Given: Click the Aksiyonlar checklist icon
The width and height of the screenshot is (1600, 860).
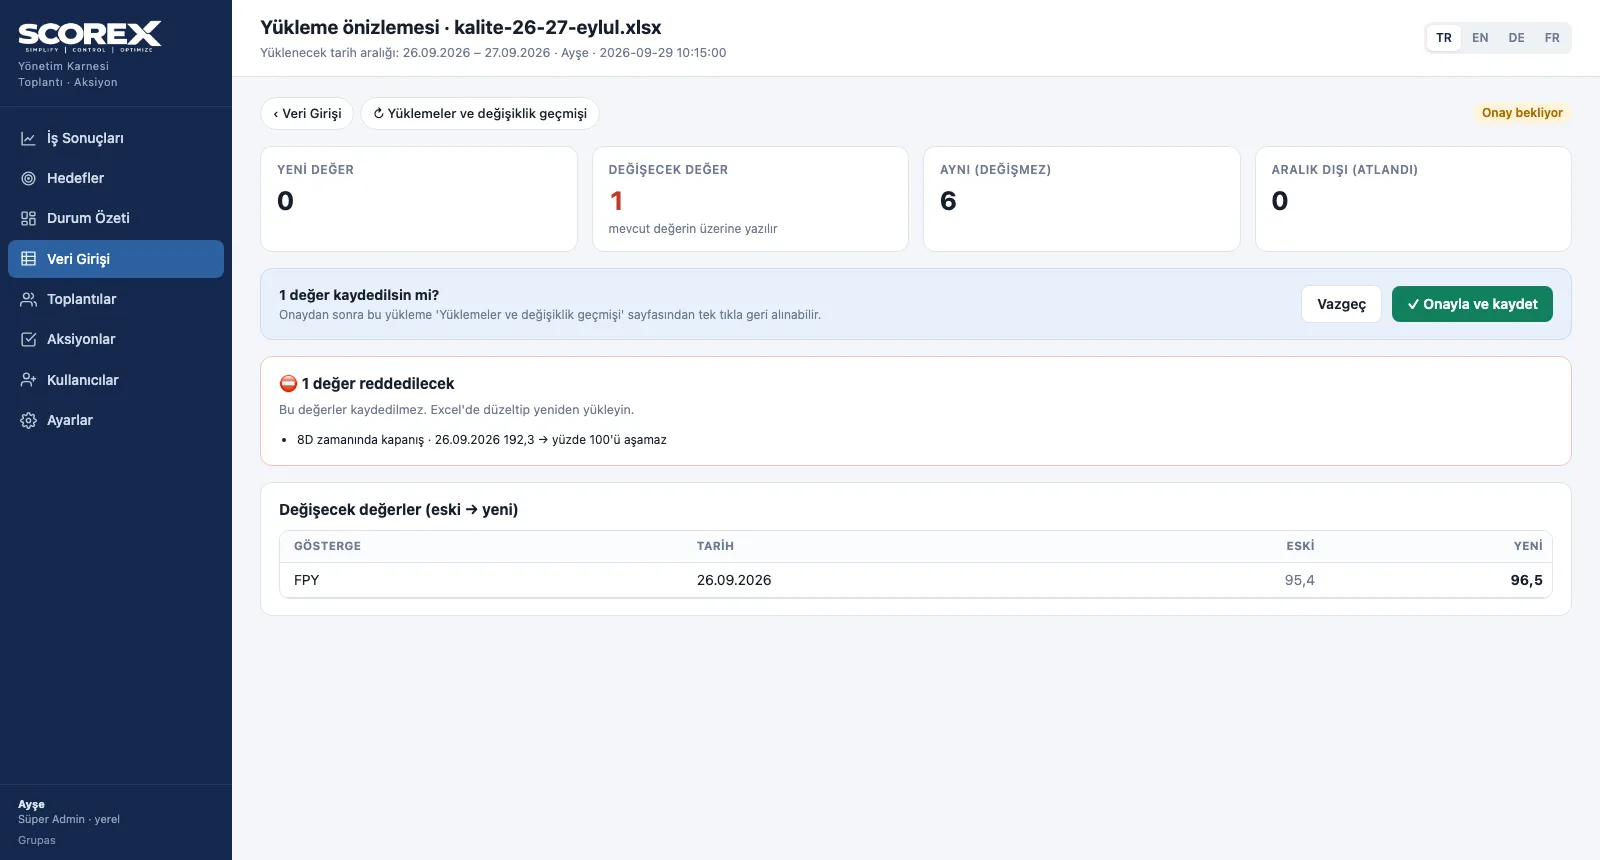Looking at the screenshot, I should [29, 339].
